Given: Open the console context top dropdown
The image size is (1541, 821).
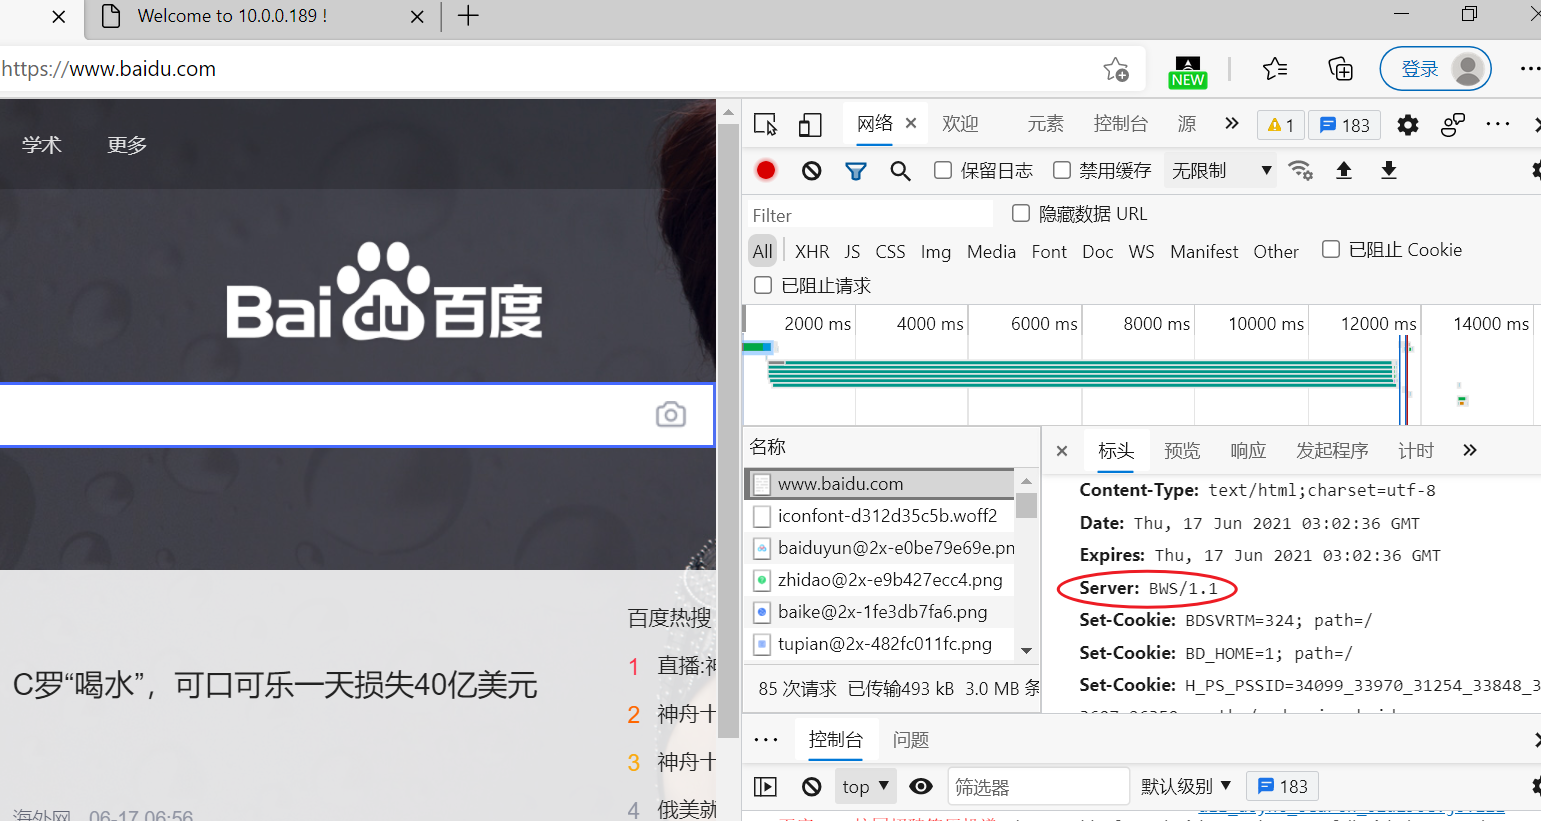Looking at the screenshot, I should [x=865, y=786].
